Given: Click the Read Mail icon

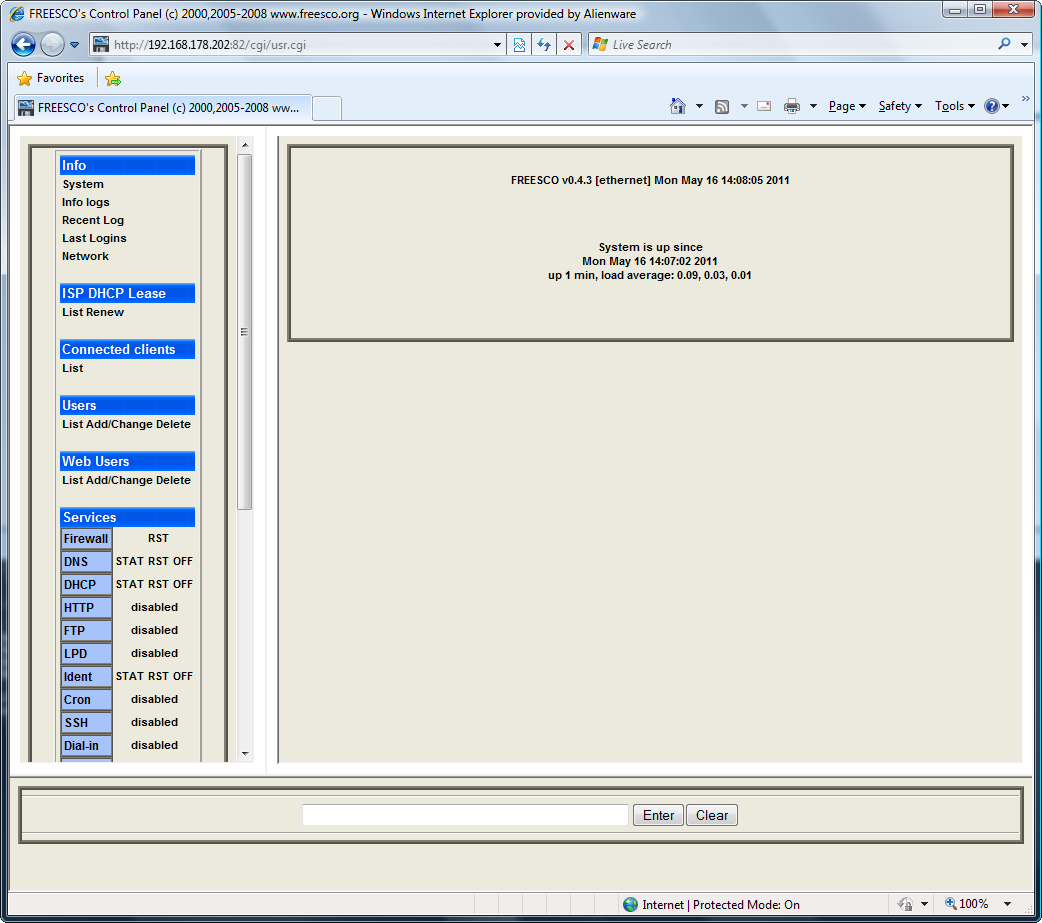Looking at the screenshot, I should click(764, 106).
